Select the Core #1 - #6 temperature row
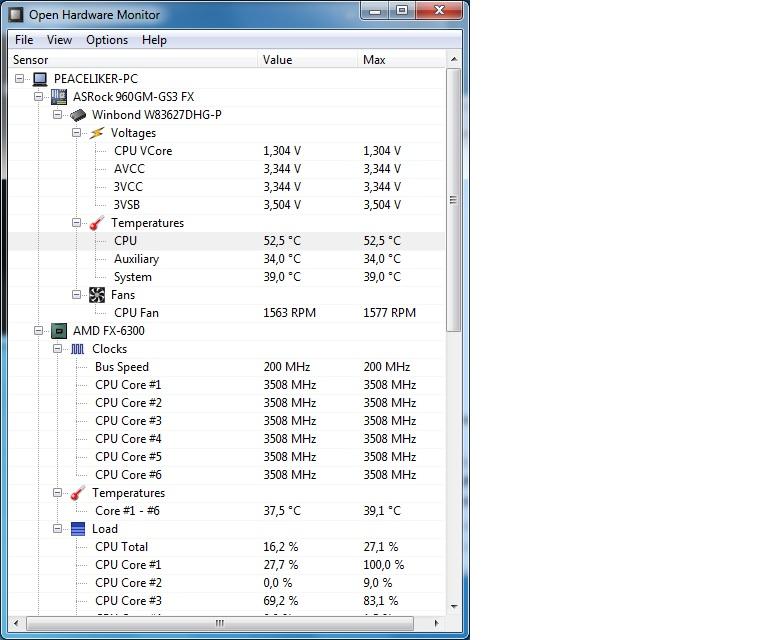The width and height of the screenshot is (768, 640). point(227,511)
